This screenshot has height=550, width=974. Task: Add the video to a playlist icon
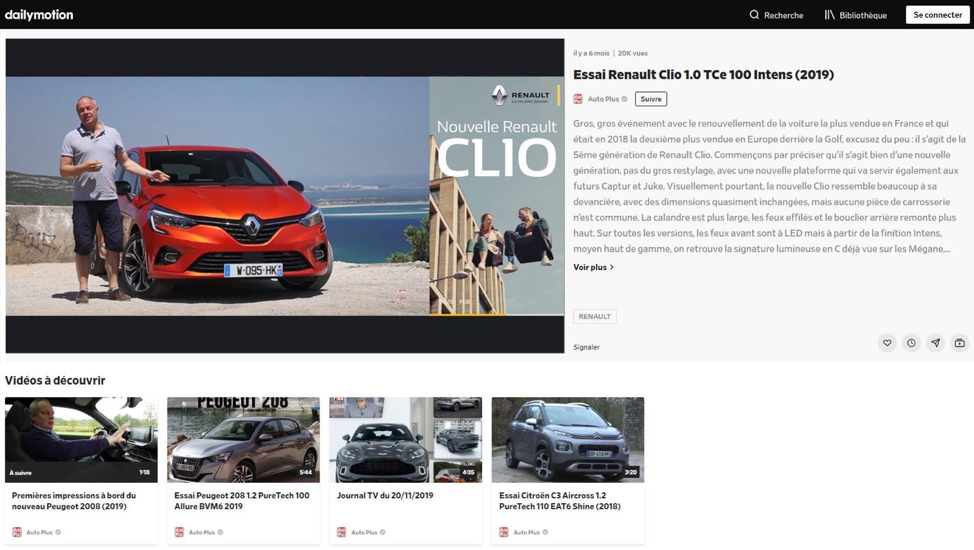(960, 343)
